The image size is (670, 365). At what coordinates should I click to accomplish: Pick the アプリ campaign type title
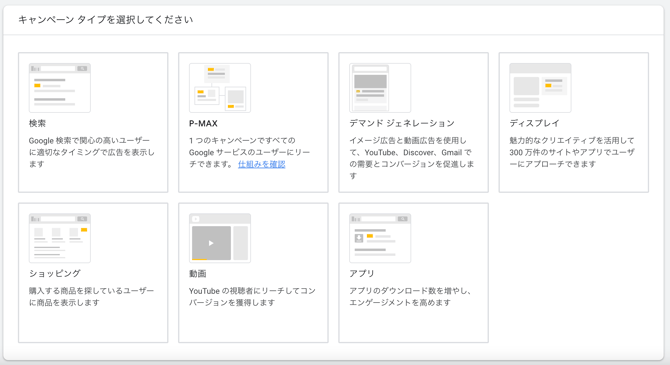(x=361, y=274)
